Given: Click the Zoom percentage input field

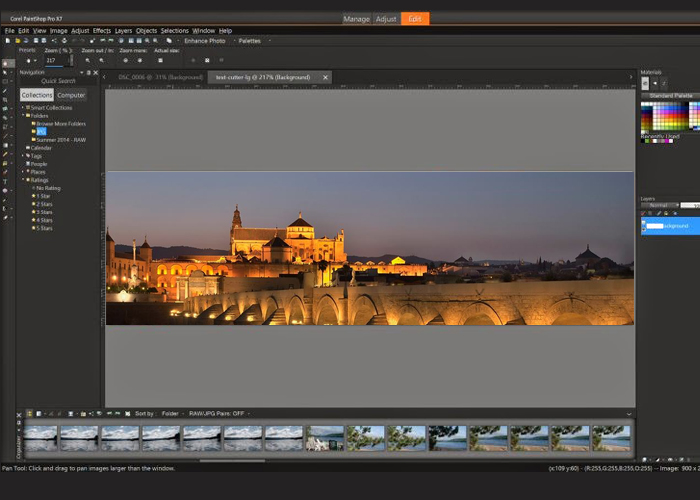Looking at the screenshot, I should tap(52, 60).
